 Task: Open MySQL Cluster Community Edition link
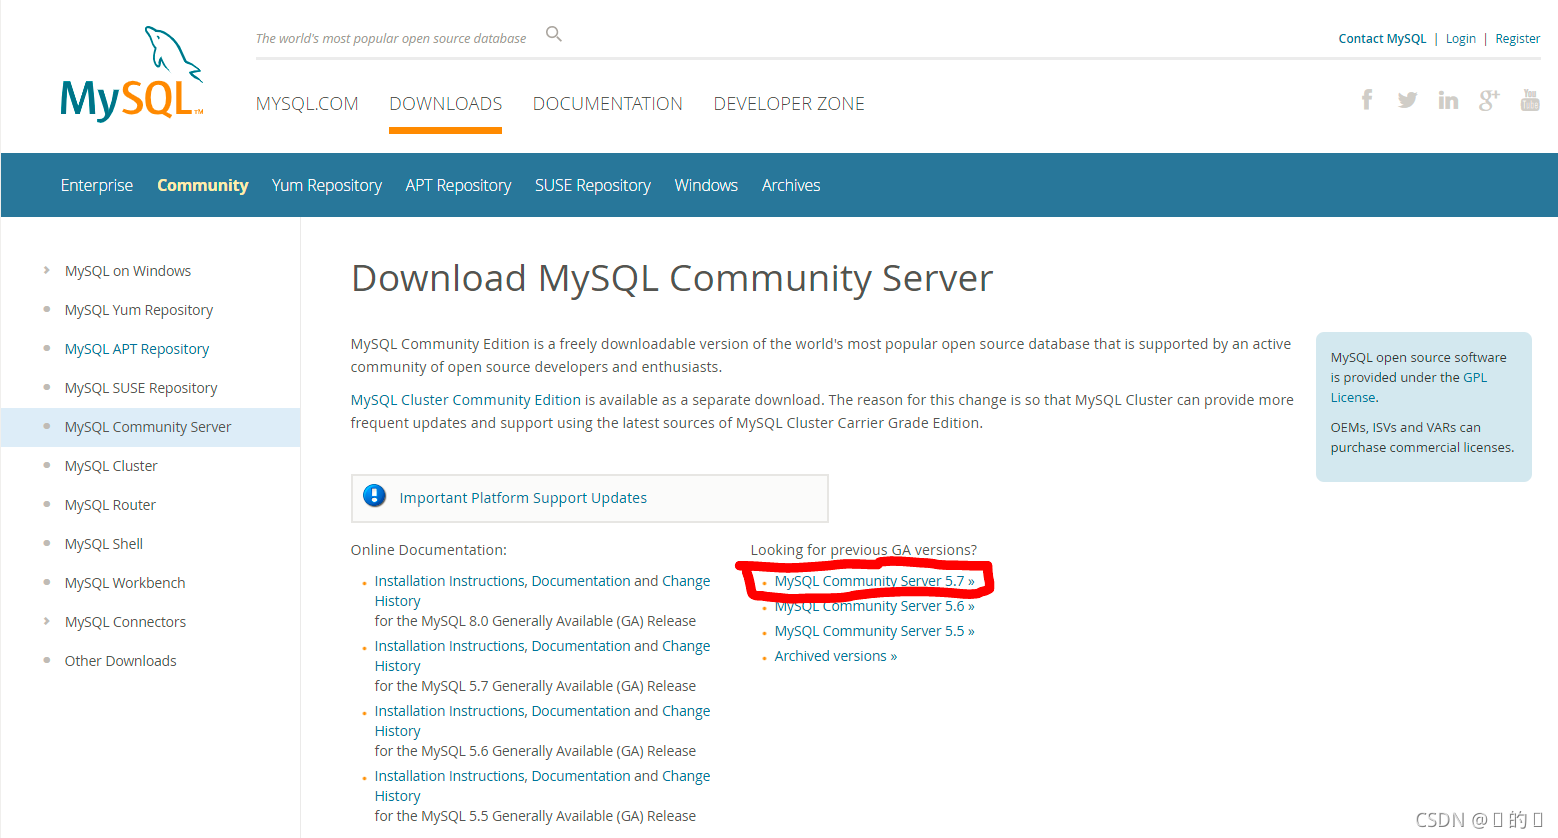click(x=466, y=400)
